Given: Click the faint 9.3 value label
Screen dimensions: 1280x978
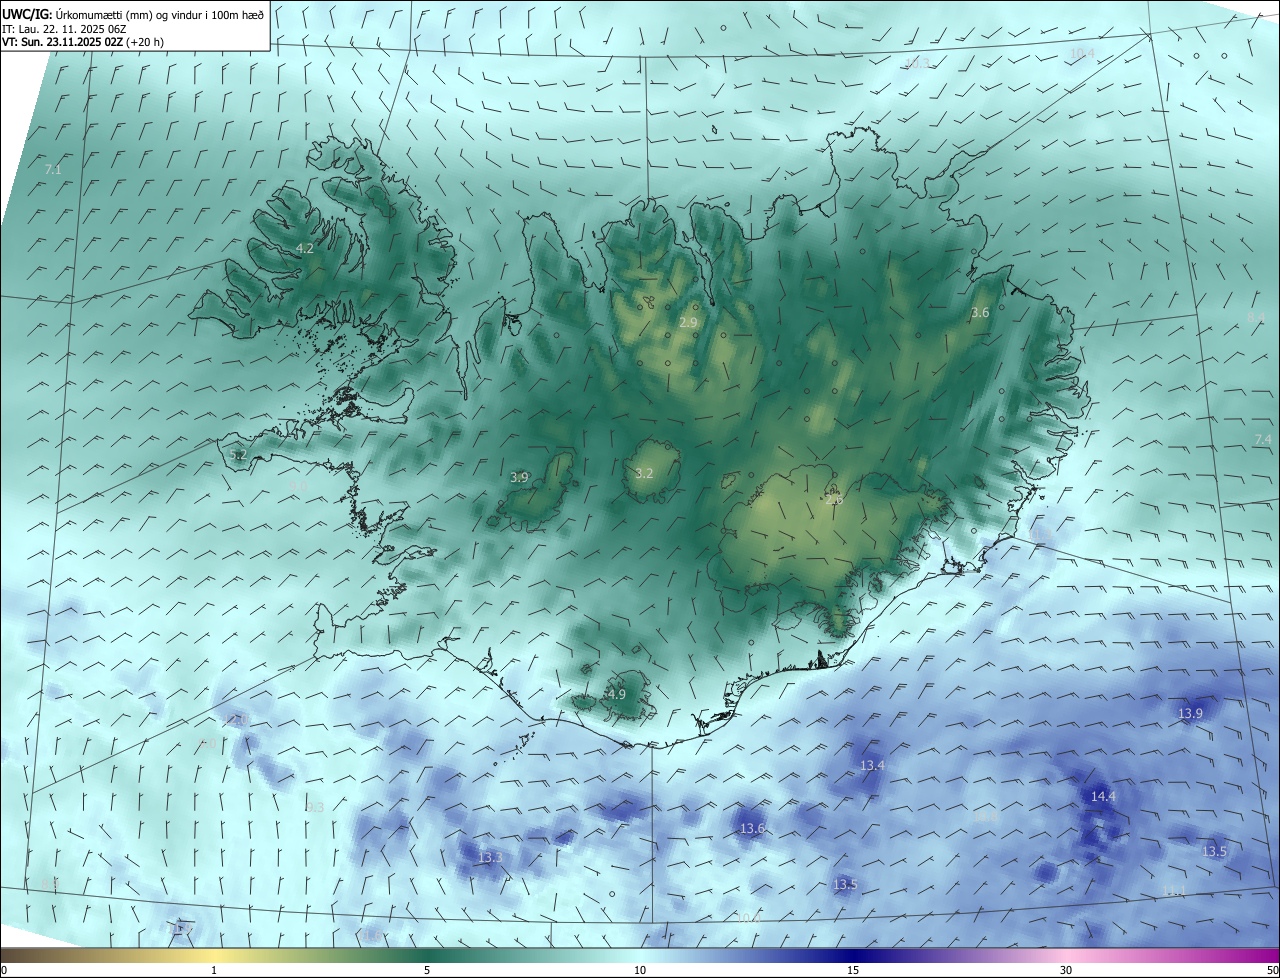Looking at the screenshot, I should (x=315, y=807).
